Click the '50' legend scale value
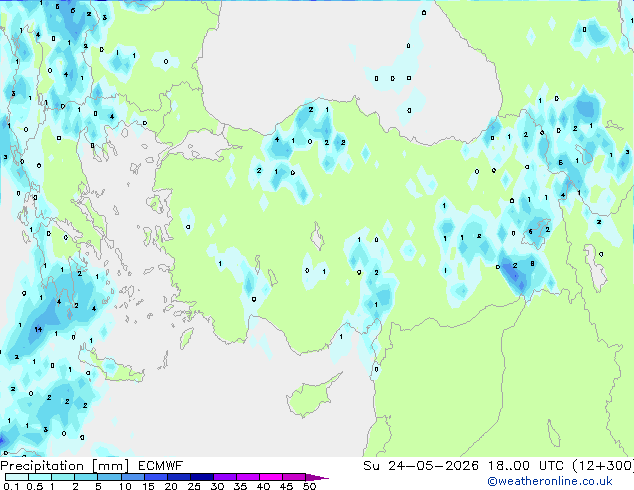634x490 pixels. (x=309, y=486)
